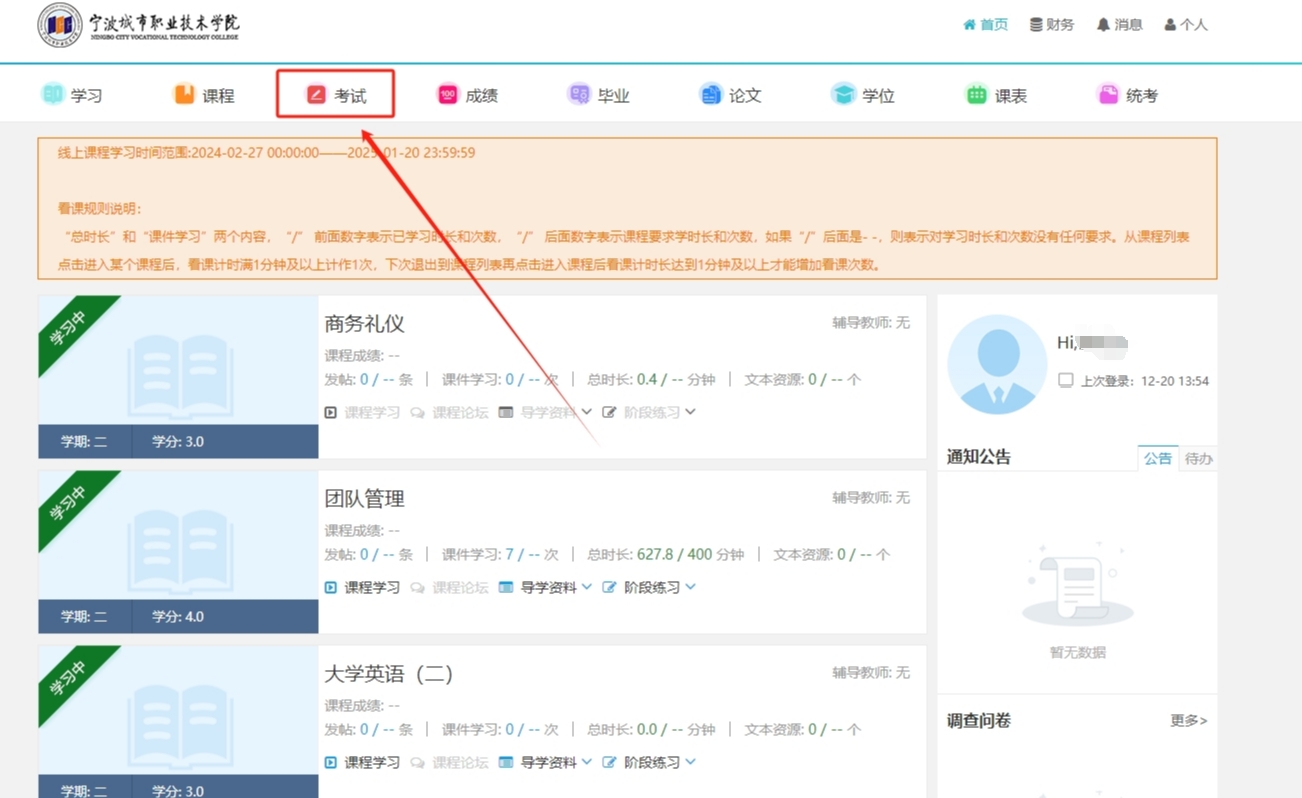This screenshot has width=1302, height=798.
Task: Click the 统考 unified exam icon
Action: click(1108, 95)
